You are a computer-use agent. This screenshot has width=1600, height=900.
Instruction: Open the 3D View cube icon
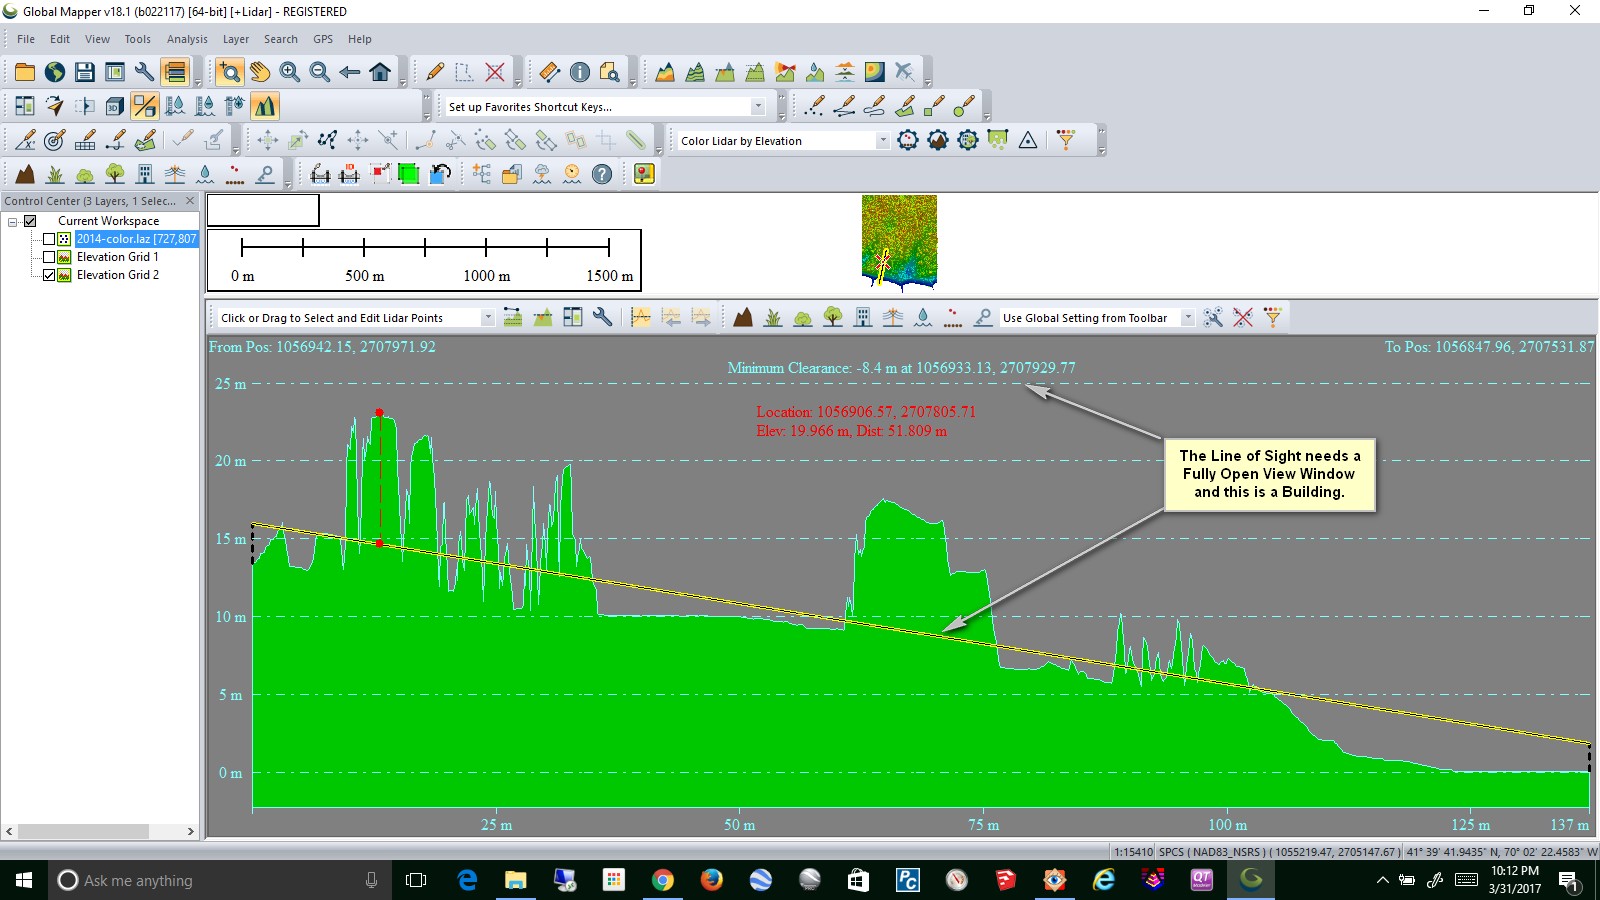115,106
